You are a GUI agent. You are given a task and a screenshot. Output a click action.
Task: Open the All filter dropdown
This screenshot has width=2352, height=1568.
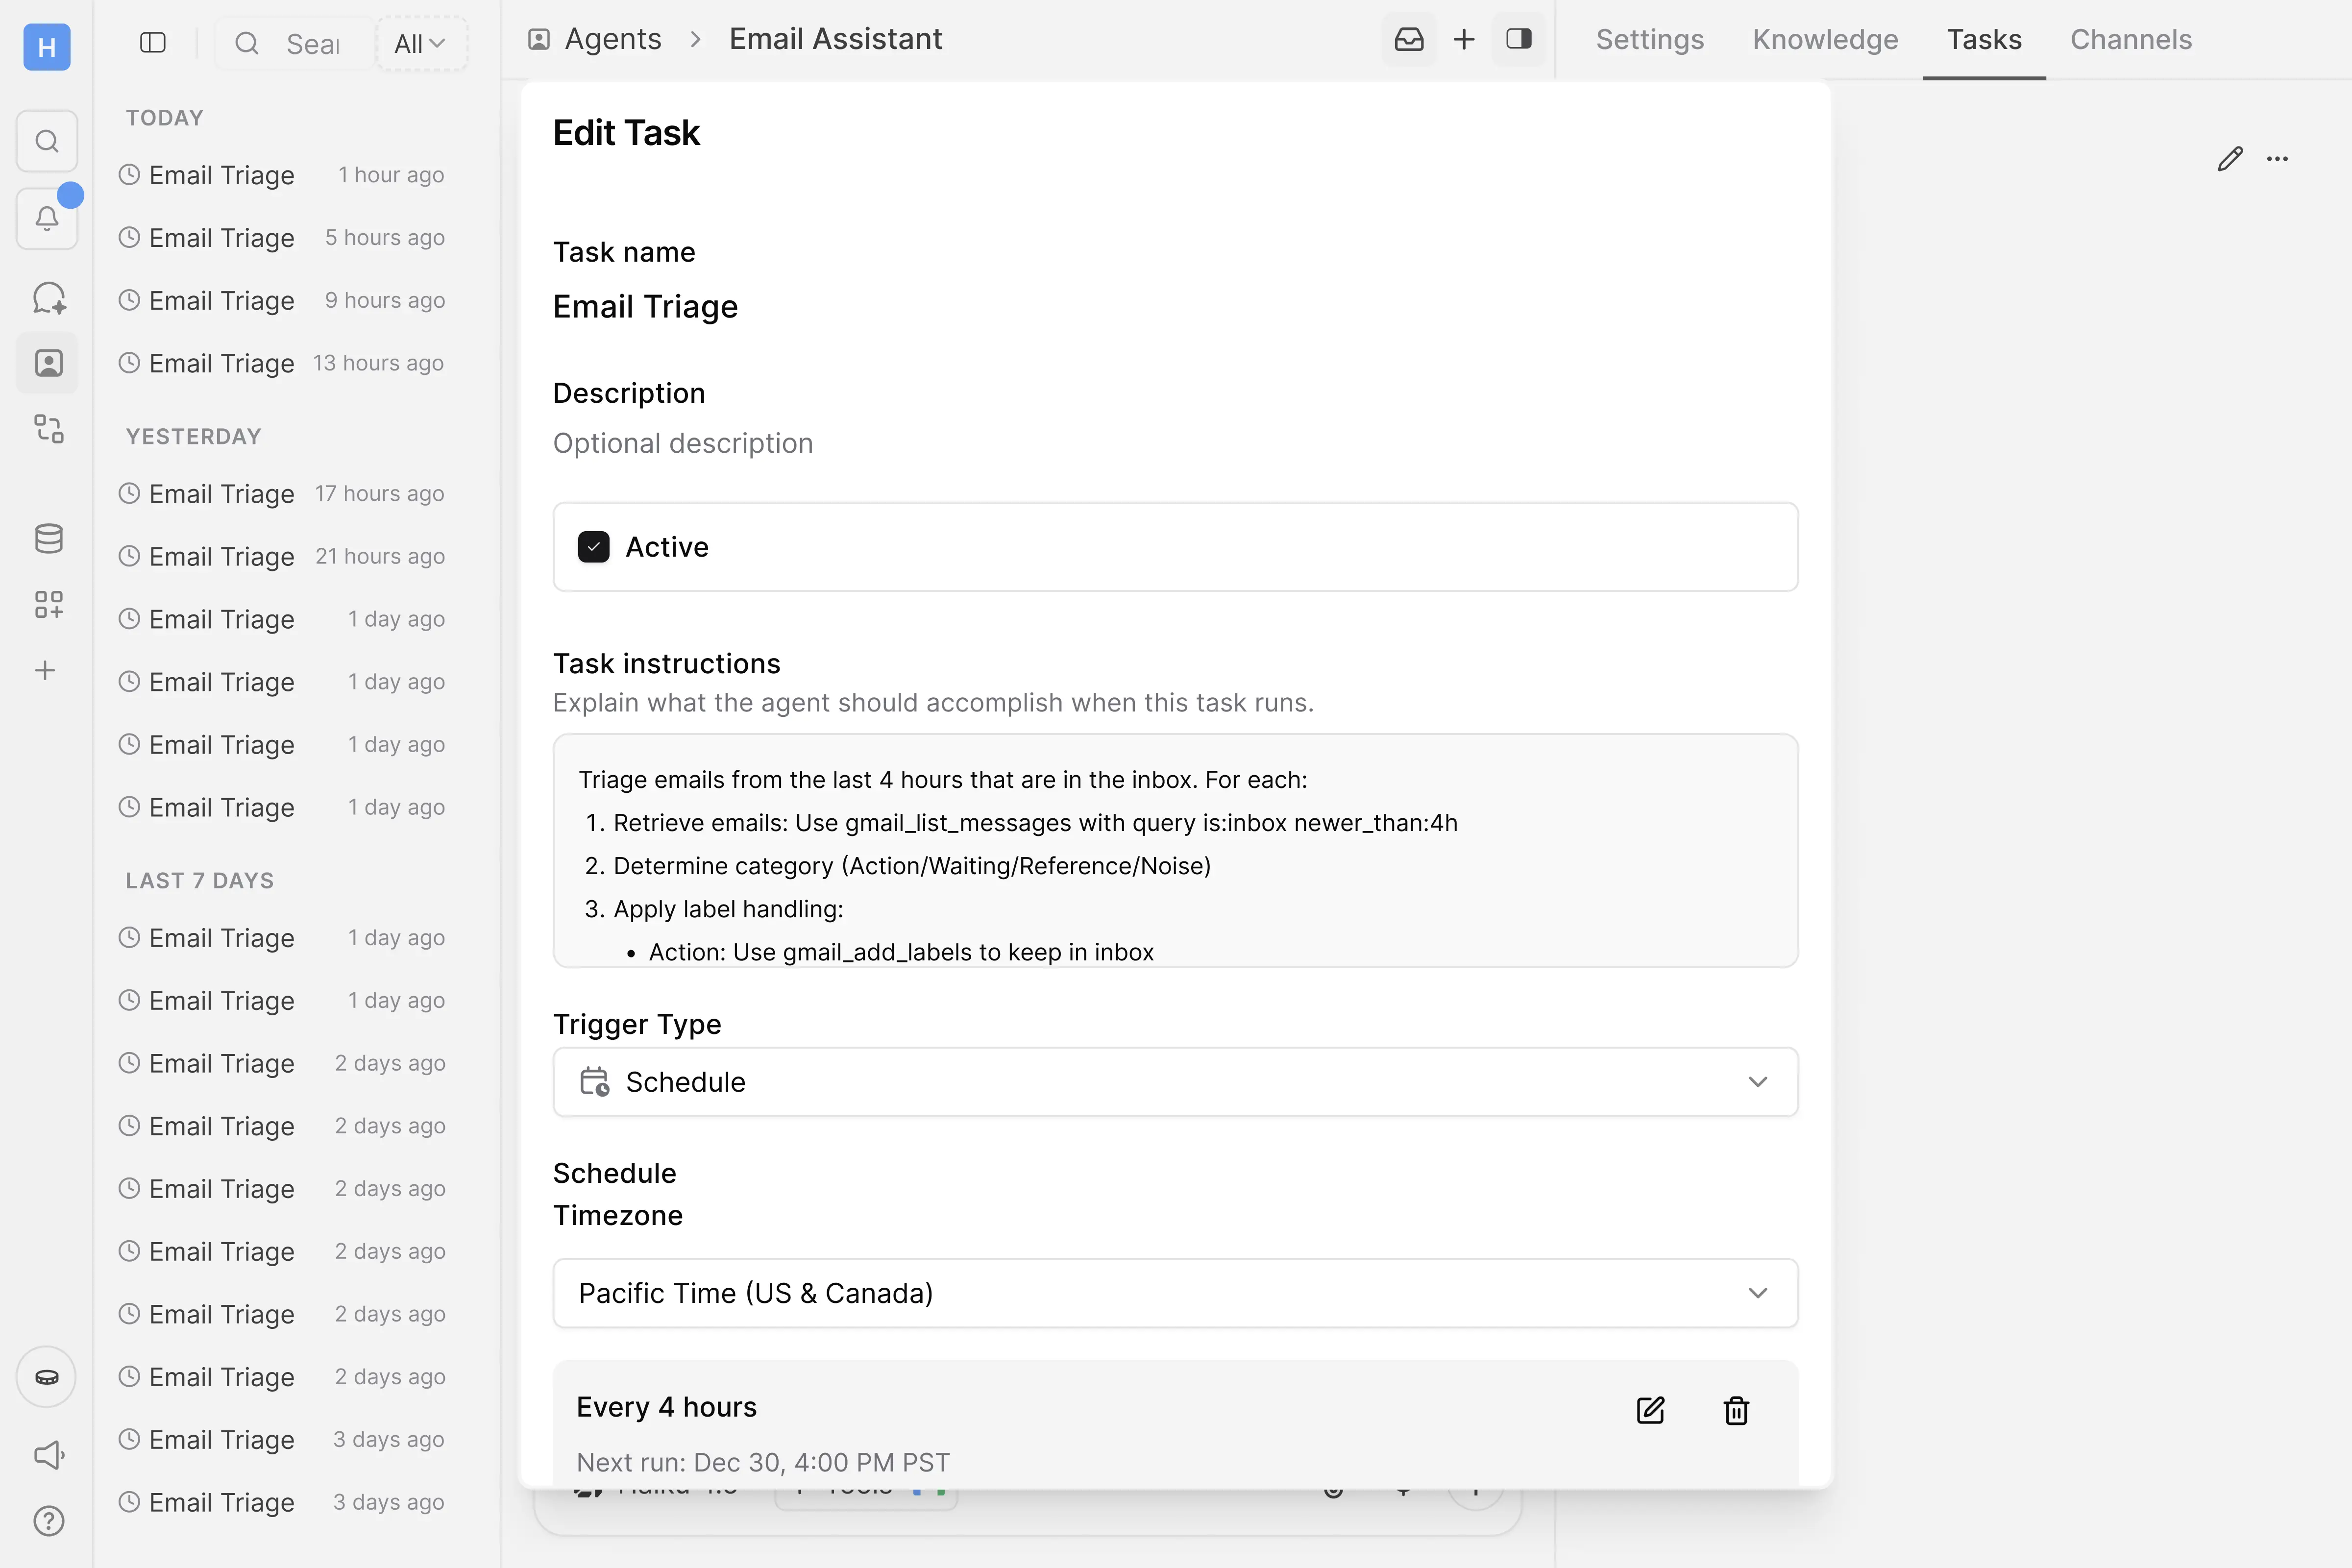421,43
